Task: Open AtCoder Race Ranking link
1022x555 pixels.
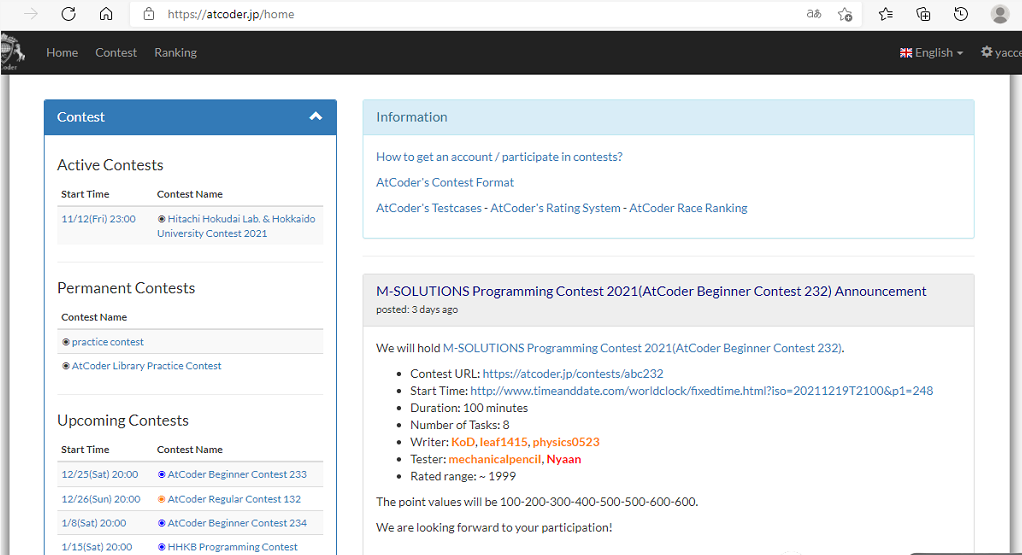Action: click(688, 208)
